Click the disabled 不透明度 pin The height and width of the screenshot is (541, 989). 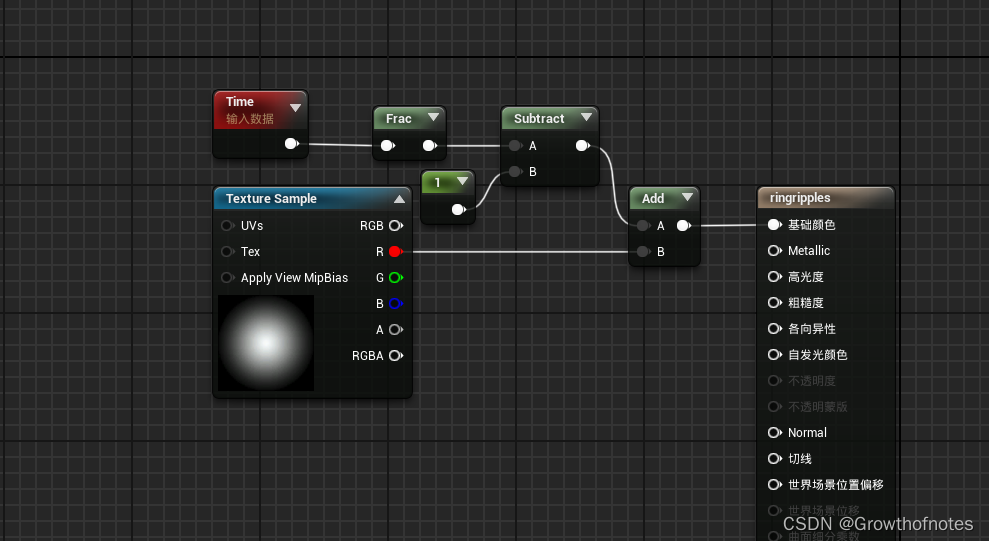point(775,380)
